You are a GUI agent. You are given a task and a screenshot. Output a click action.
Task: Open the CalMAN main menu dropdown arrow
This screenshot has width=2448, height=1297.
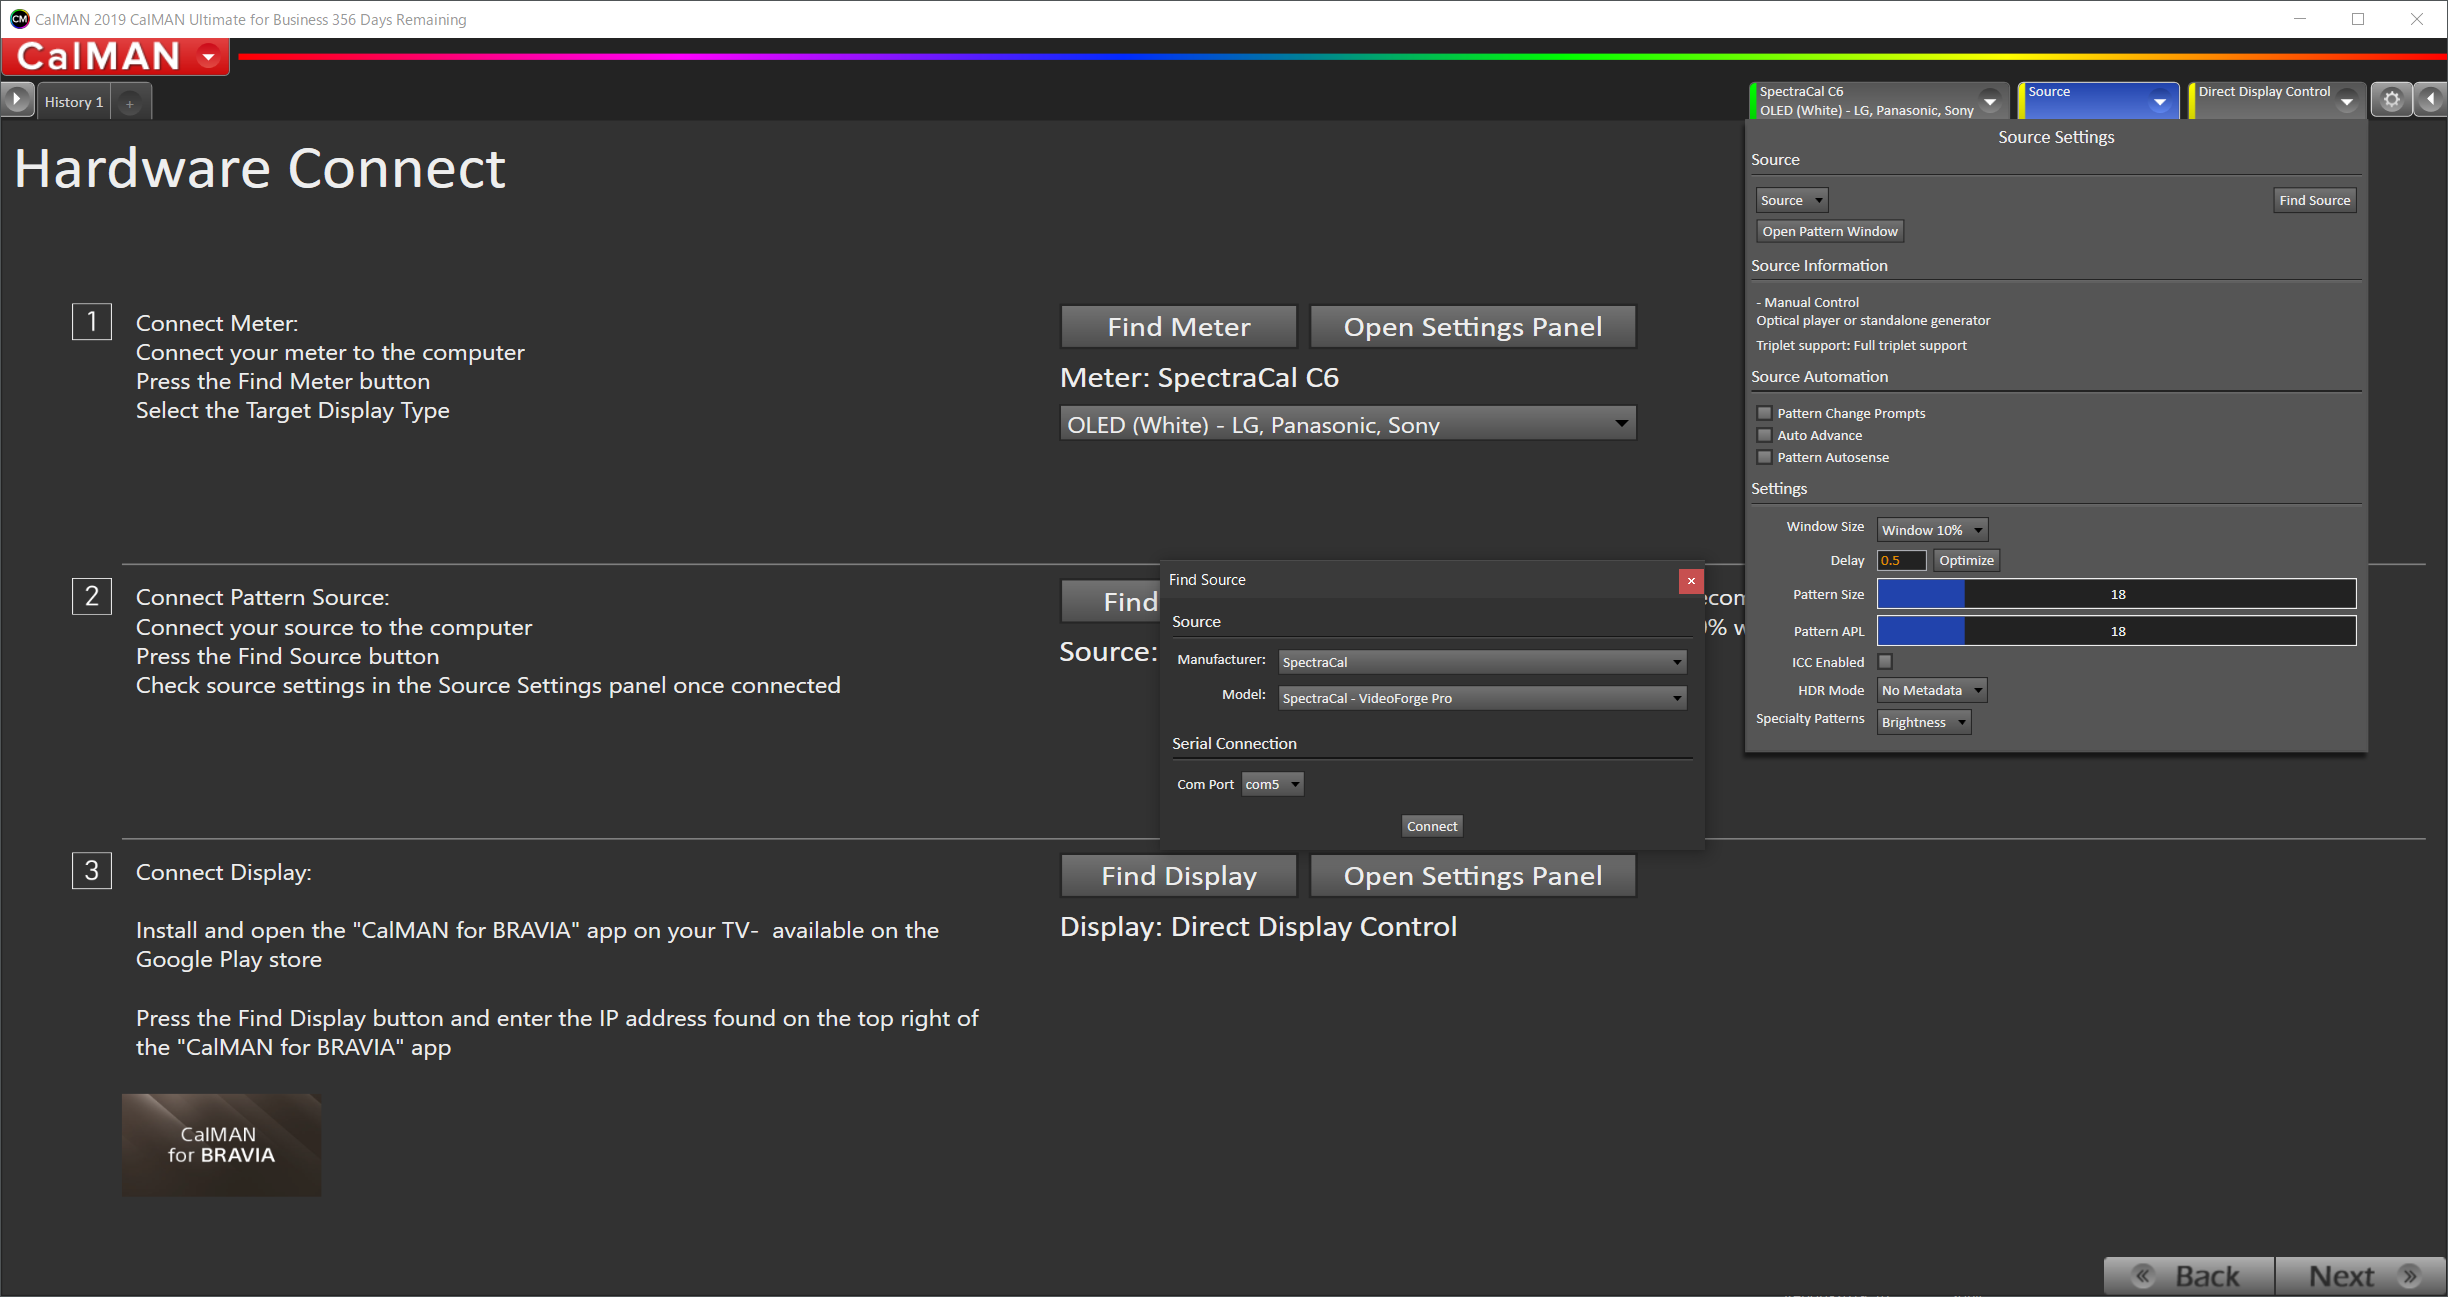point(209,56)
